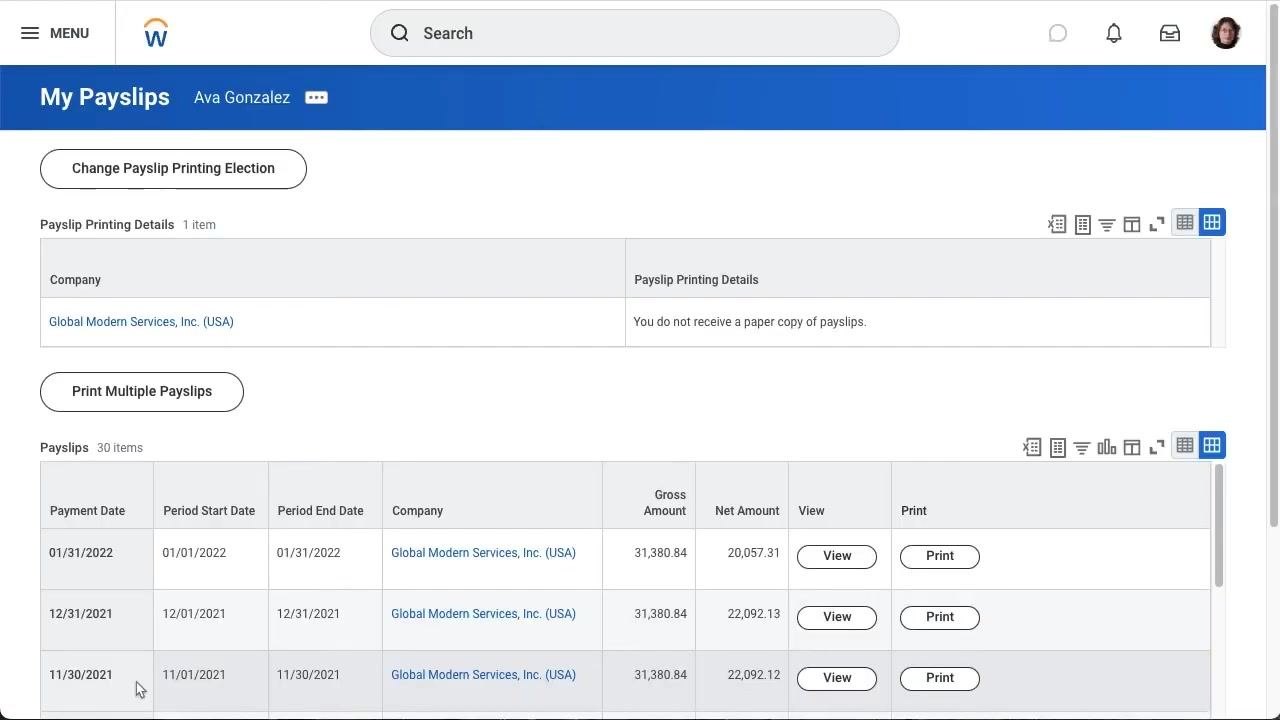1280x720 pixels.
Task: Open company link in 12/31/2021 row
Action: click(x=483, y=614)
